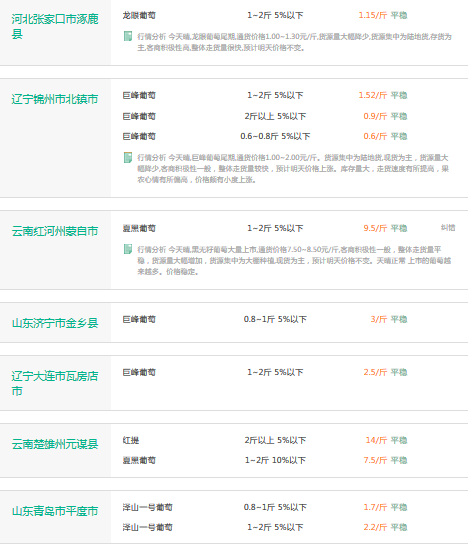Click the 纠错 link beside the 9.5/斤 price
Image resolution: width=468 pixels, height=545 pixels.
[x=448, y=228]
